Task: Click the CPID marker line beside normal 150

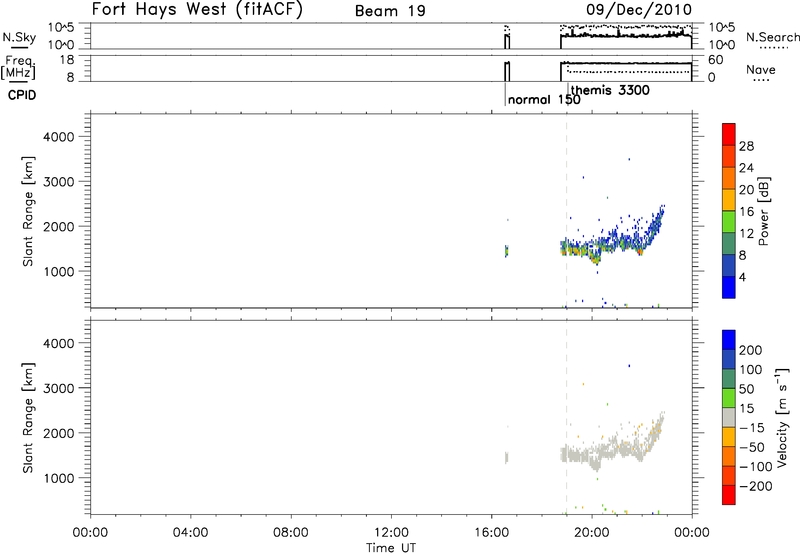Action: [x=505, y=94]
